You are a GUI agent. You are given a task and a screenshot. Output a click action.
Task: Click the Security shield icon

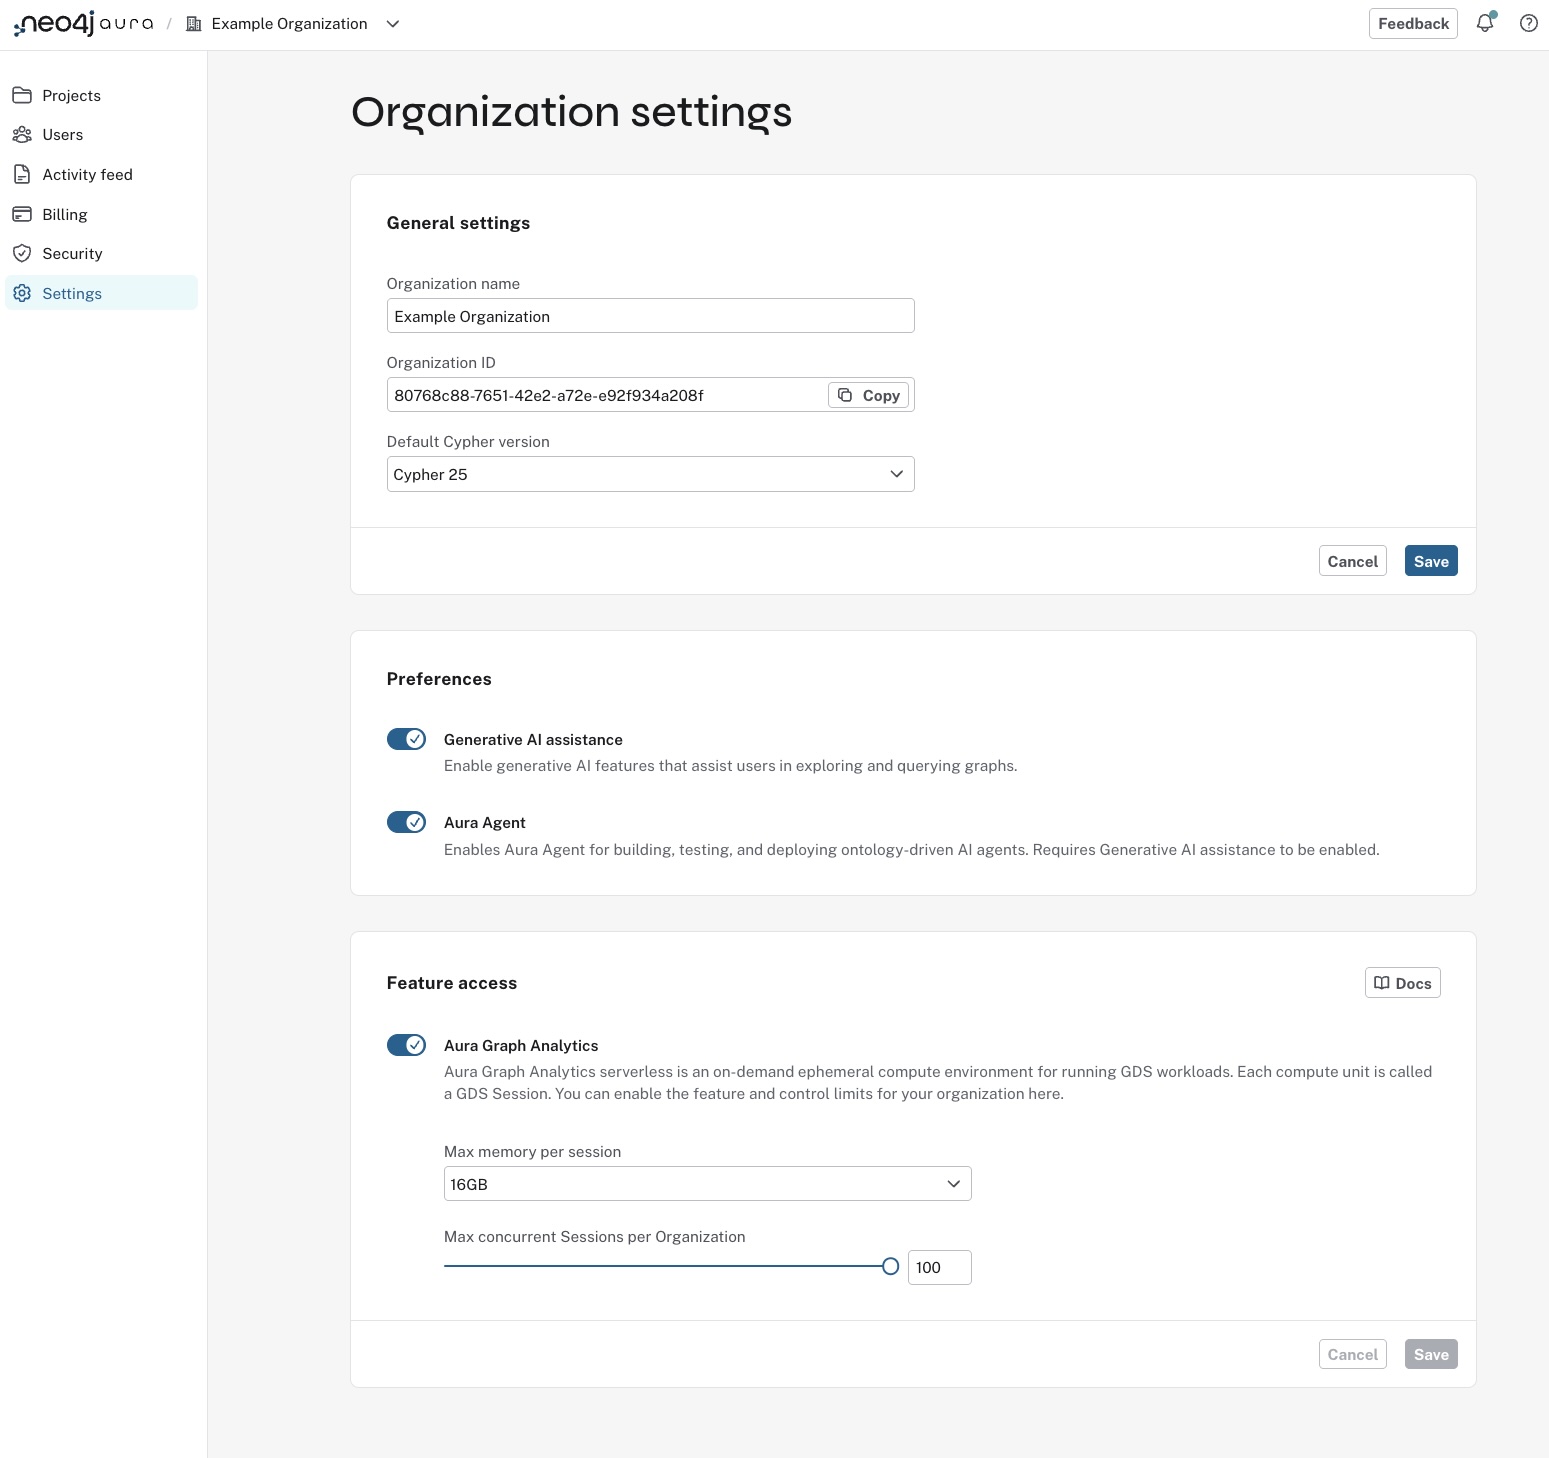(x=23, y=253)
